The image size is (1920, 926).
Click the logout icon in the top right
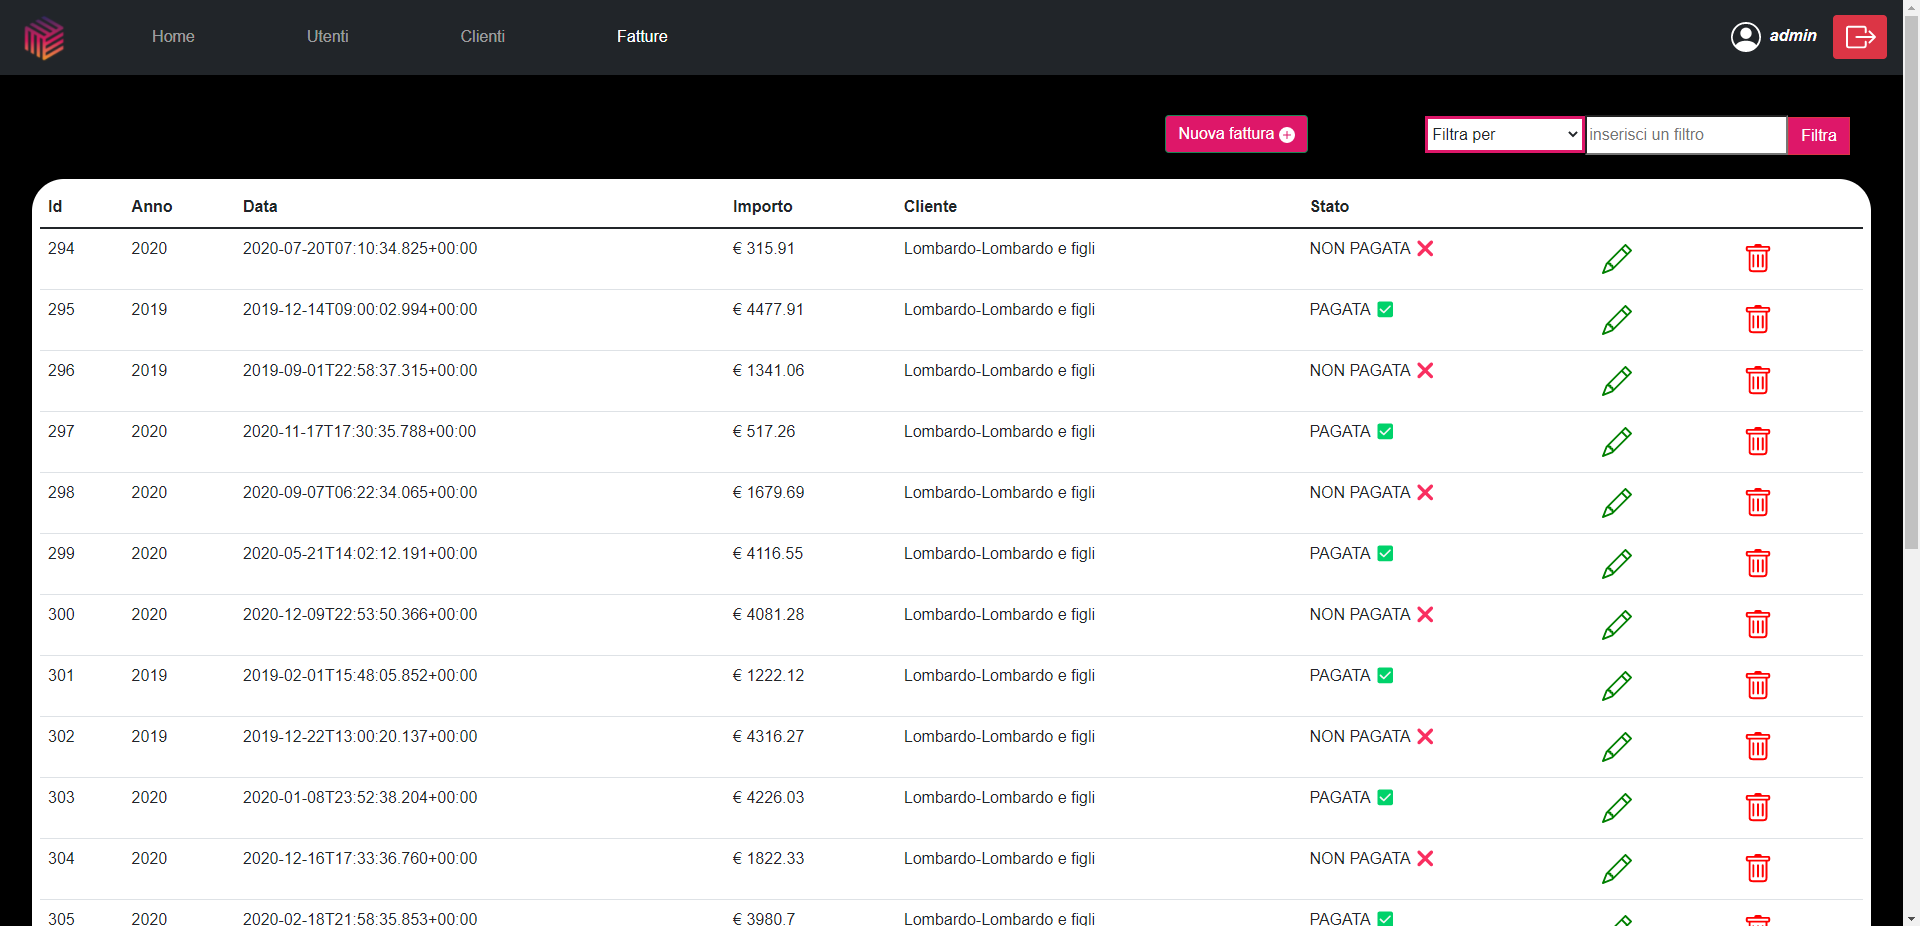click(1859, 36)
